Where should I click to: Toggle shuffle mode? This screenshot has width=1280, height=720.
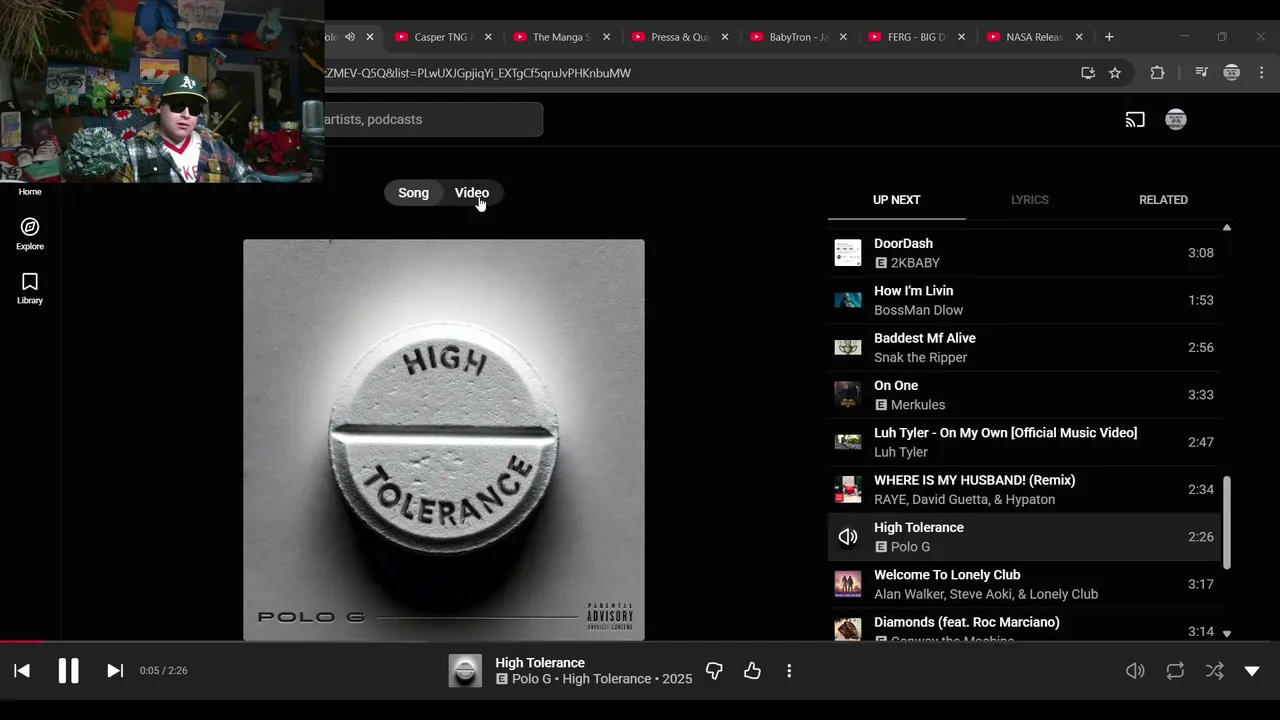[x=1214, y=671]
